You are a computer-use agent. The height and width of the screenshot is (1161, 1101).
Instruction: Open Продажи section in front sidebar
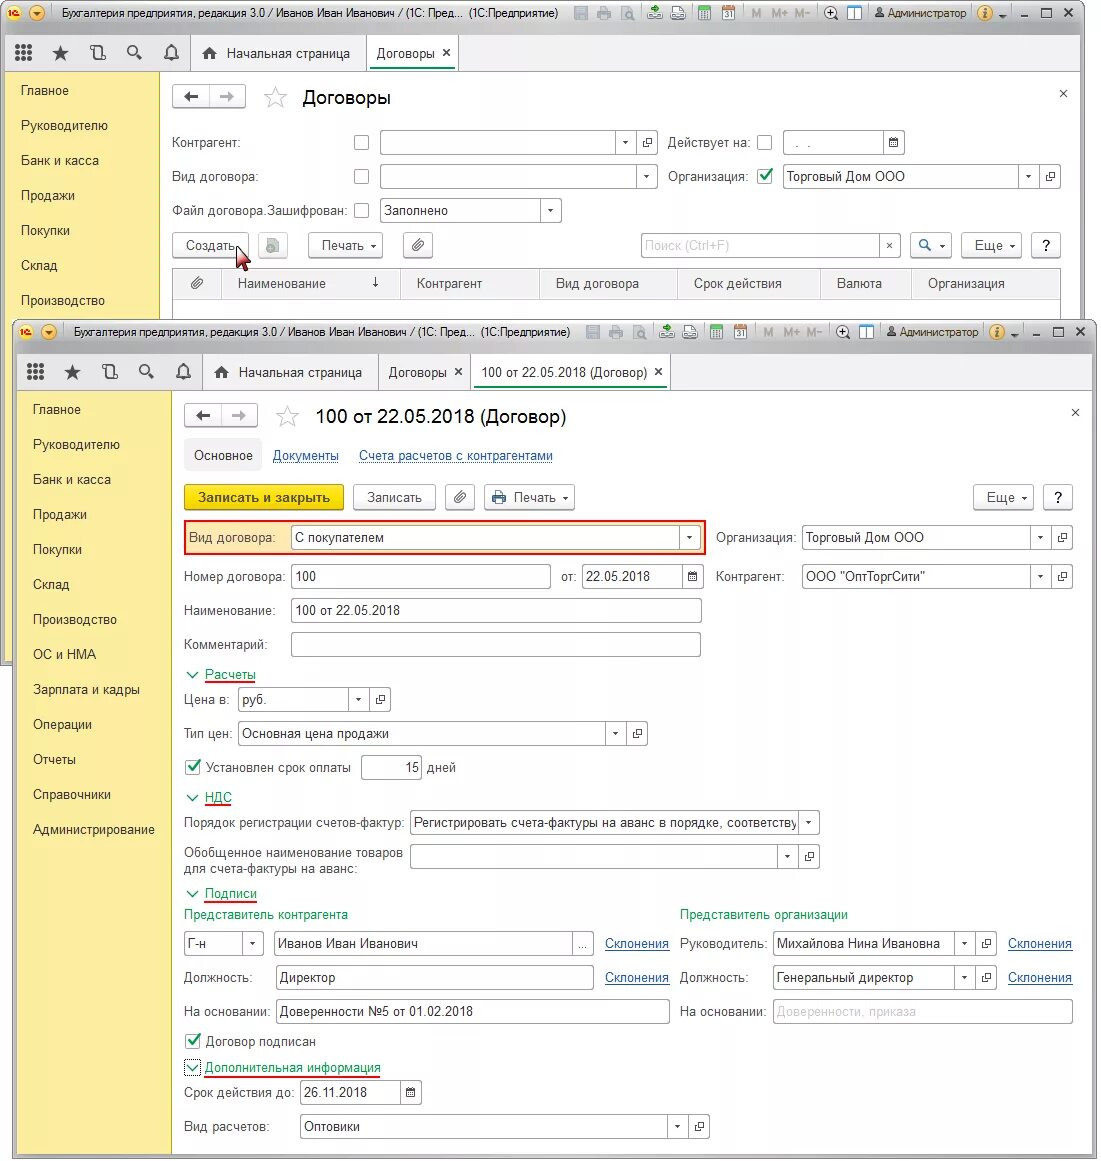59,514
